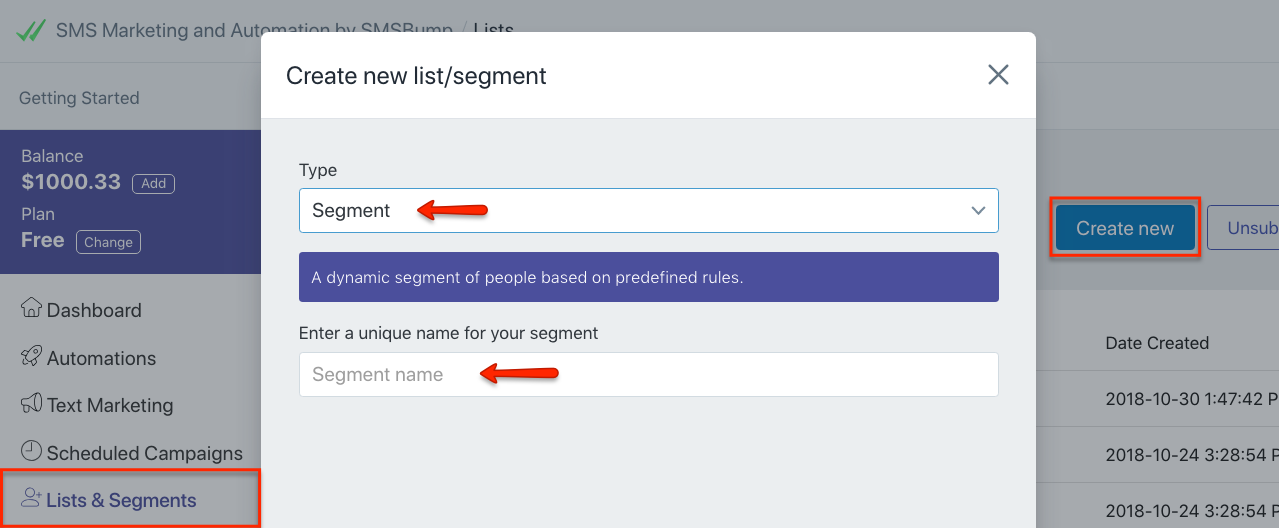
Task: Open the Type dropdown showing Segment
Action: coord(648,210)
